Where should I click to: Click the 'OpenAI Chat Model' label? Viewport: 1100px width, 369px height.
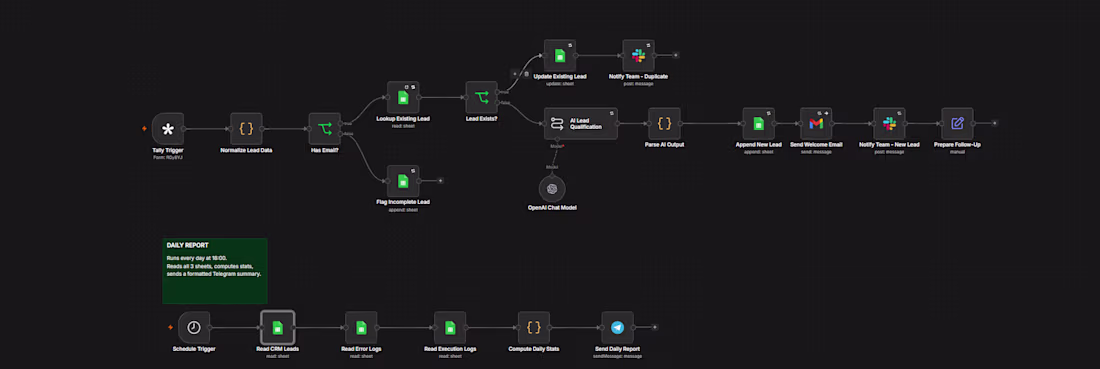pos(552,208)
